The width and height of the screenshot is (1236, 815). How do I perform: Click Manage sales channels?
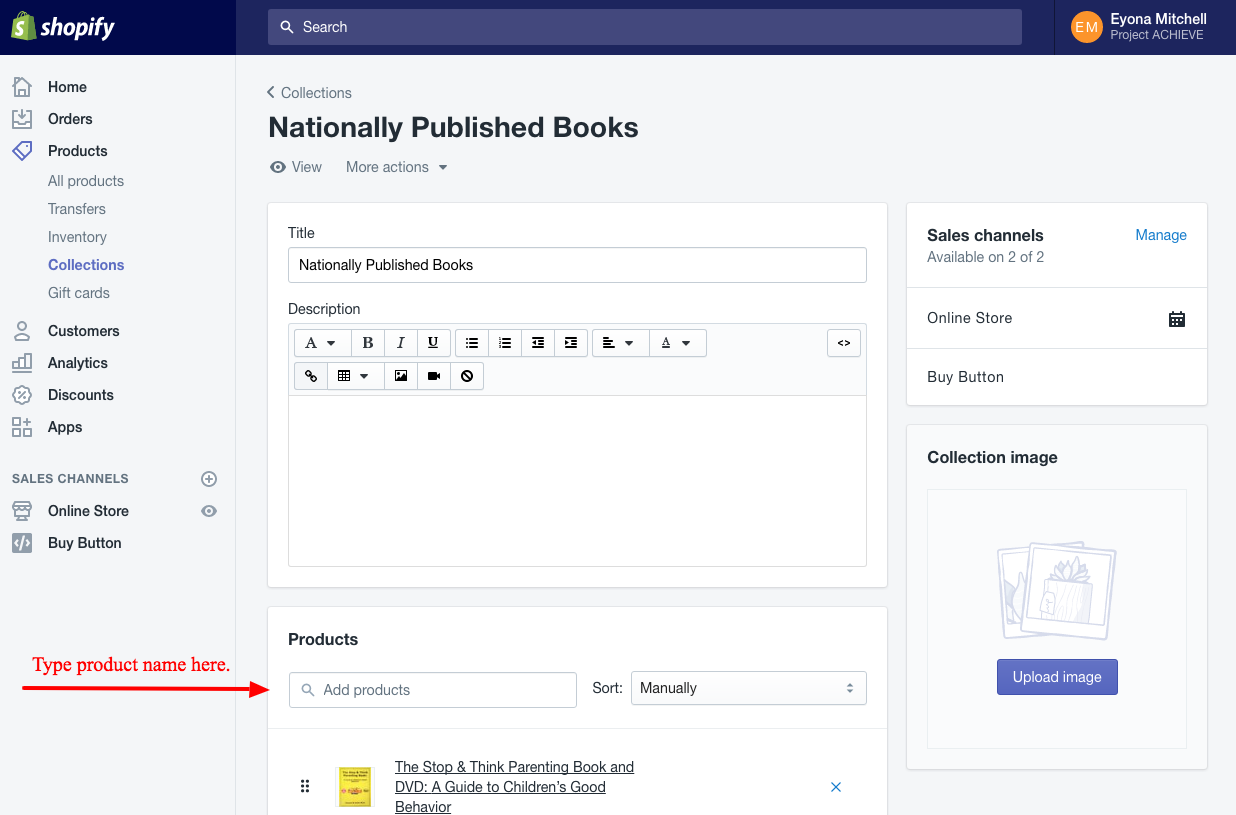[x=1161, y=235]
